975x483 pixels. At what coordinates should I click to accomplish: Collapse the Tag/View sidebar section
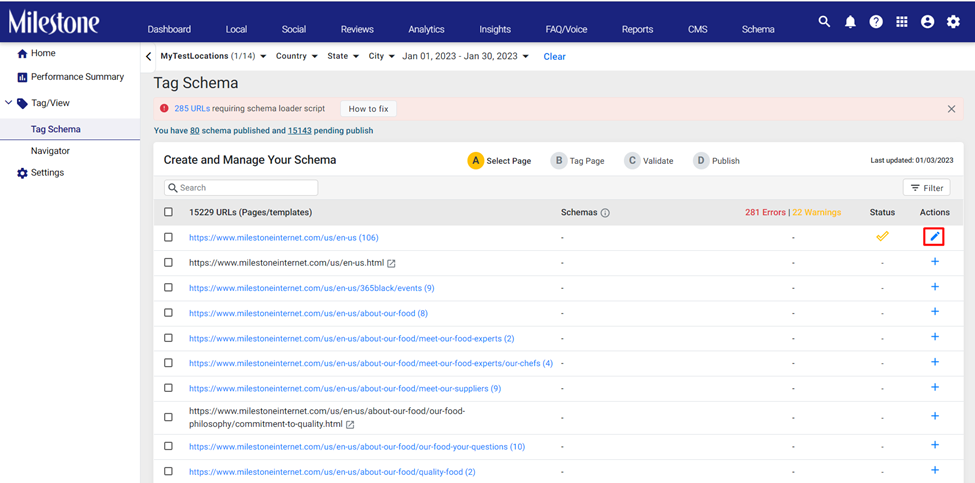8,103
